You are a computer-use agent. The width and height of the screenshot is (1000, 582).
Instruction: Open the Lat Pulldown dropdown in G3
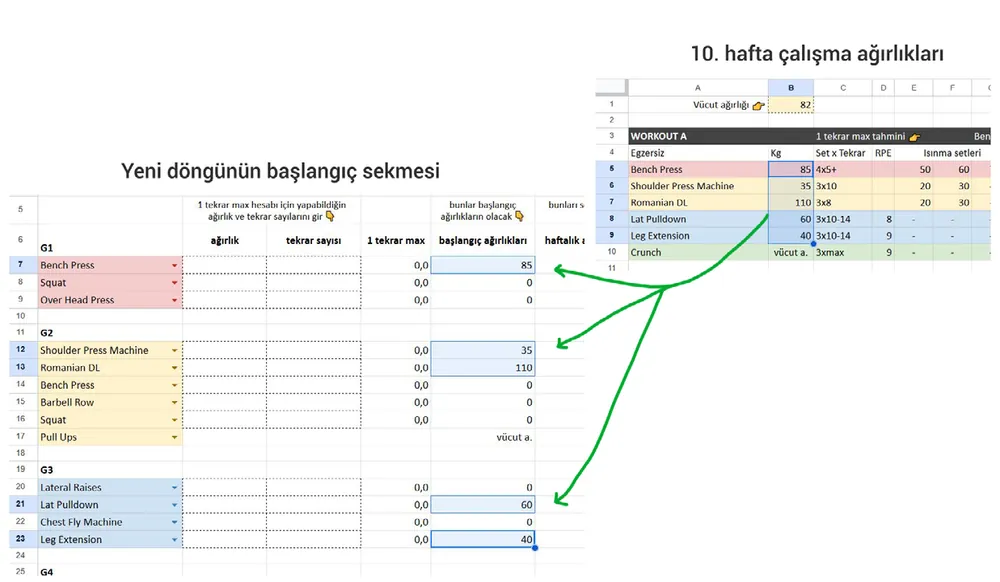pyautogui.click(x=174, y=505)
